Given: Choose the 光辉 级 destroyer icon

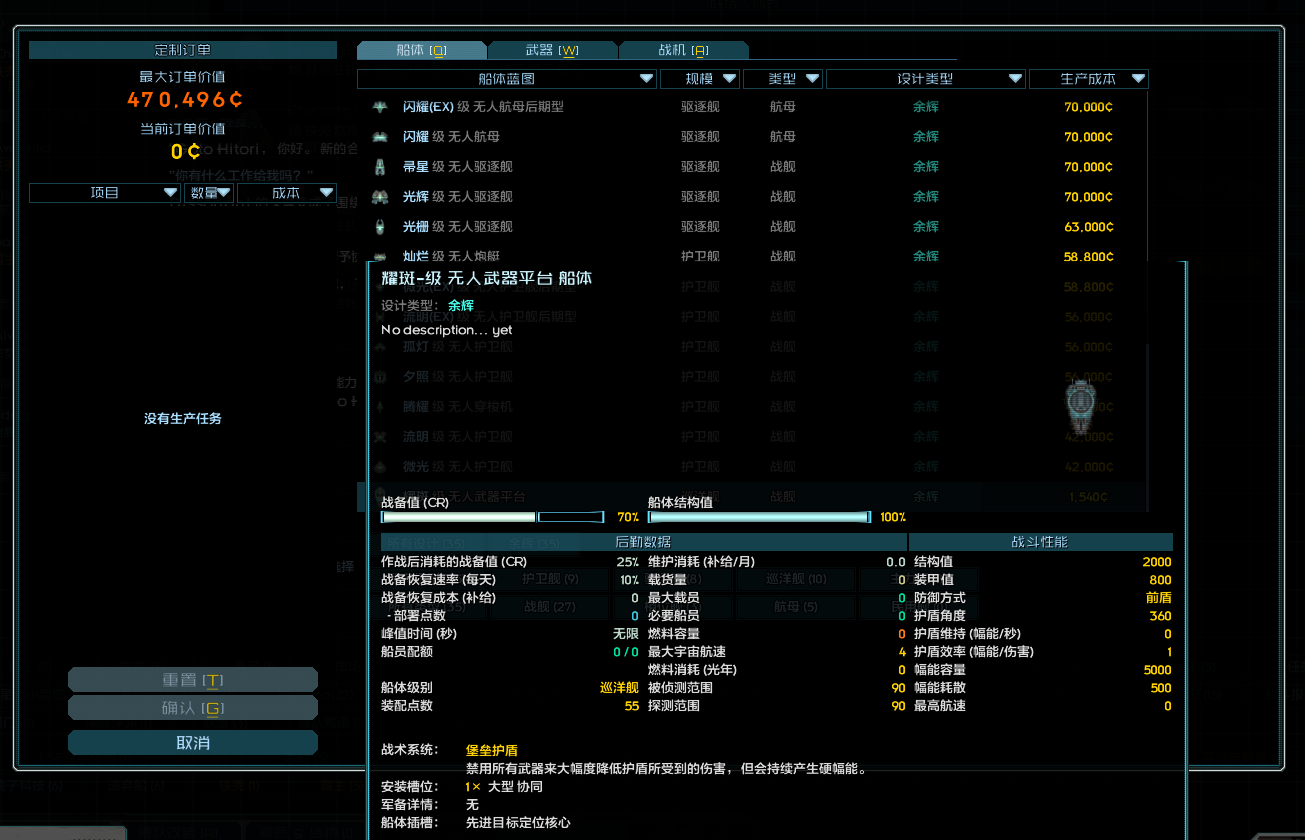Looking at the screenshot, I should pyautogui.click(x=380, y=197).
